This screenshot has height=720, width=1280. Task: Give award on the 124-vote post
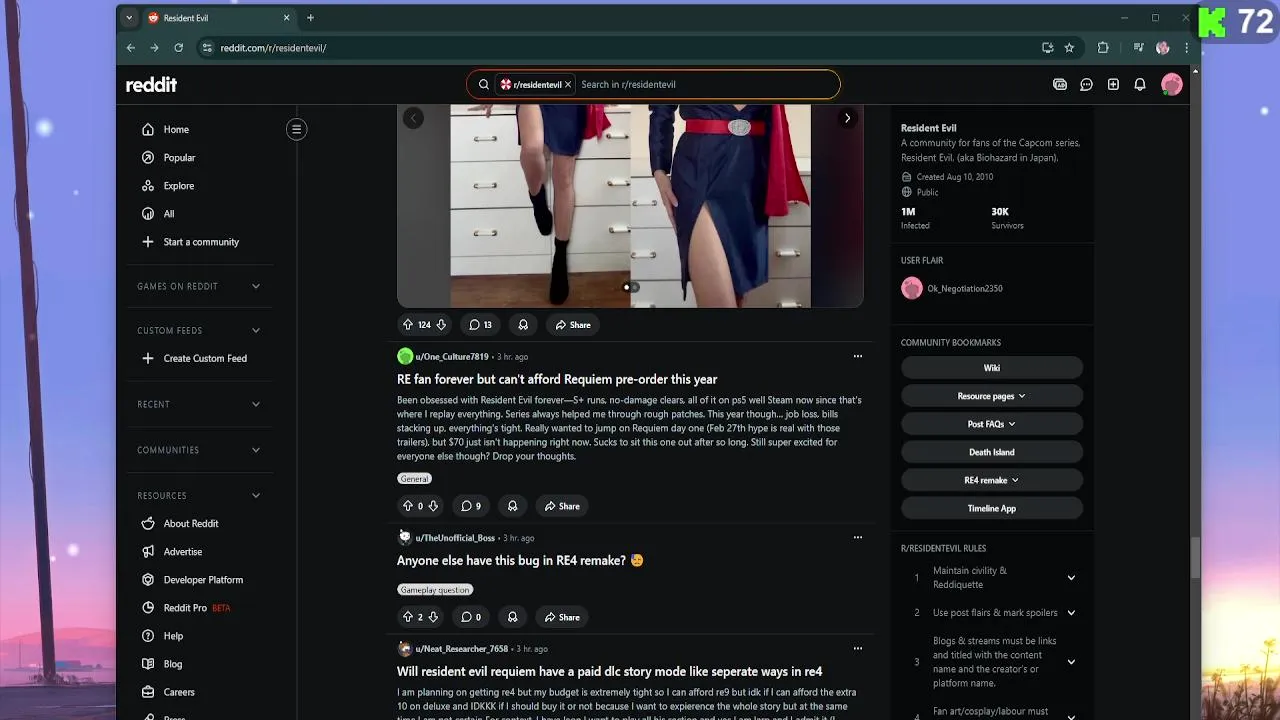pos(523,325)
